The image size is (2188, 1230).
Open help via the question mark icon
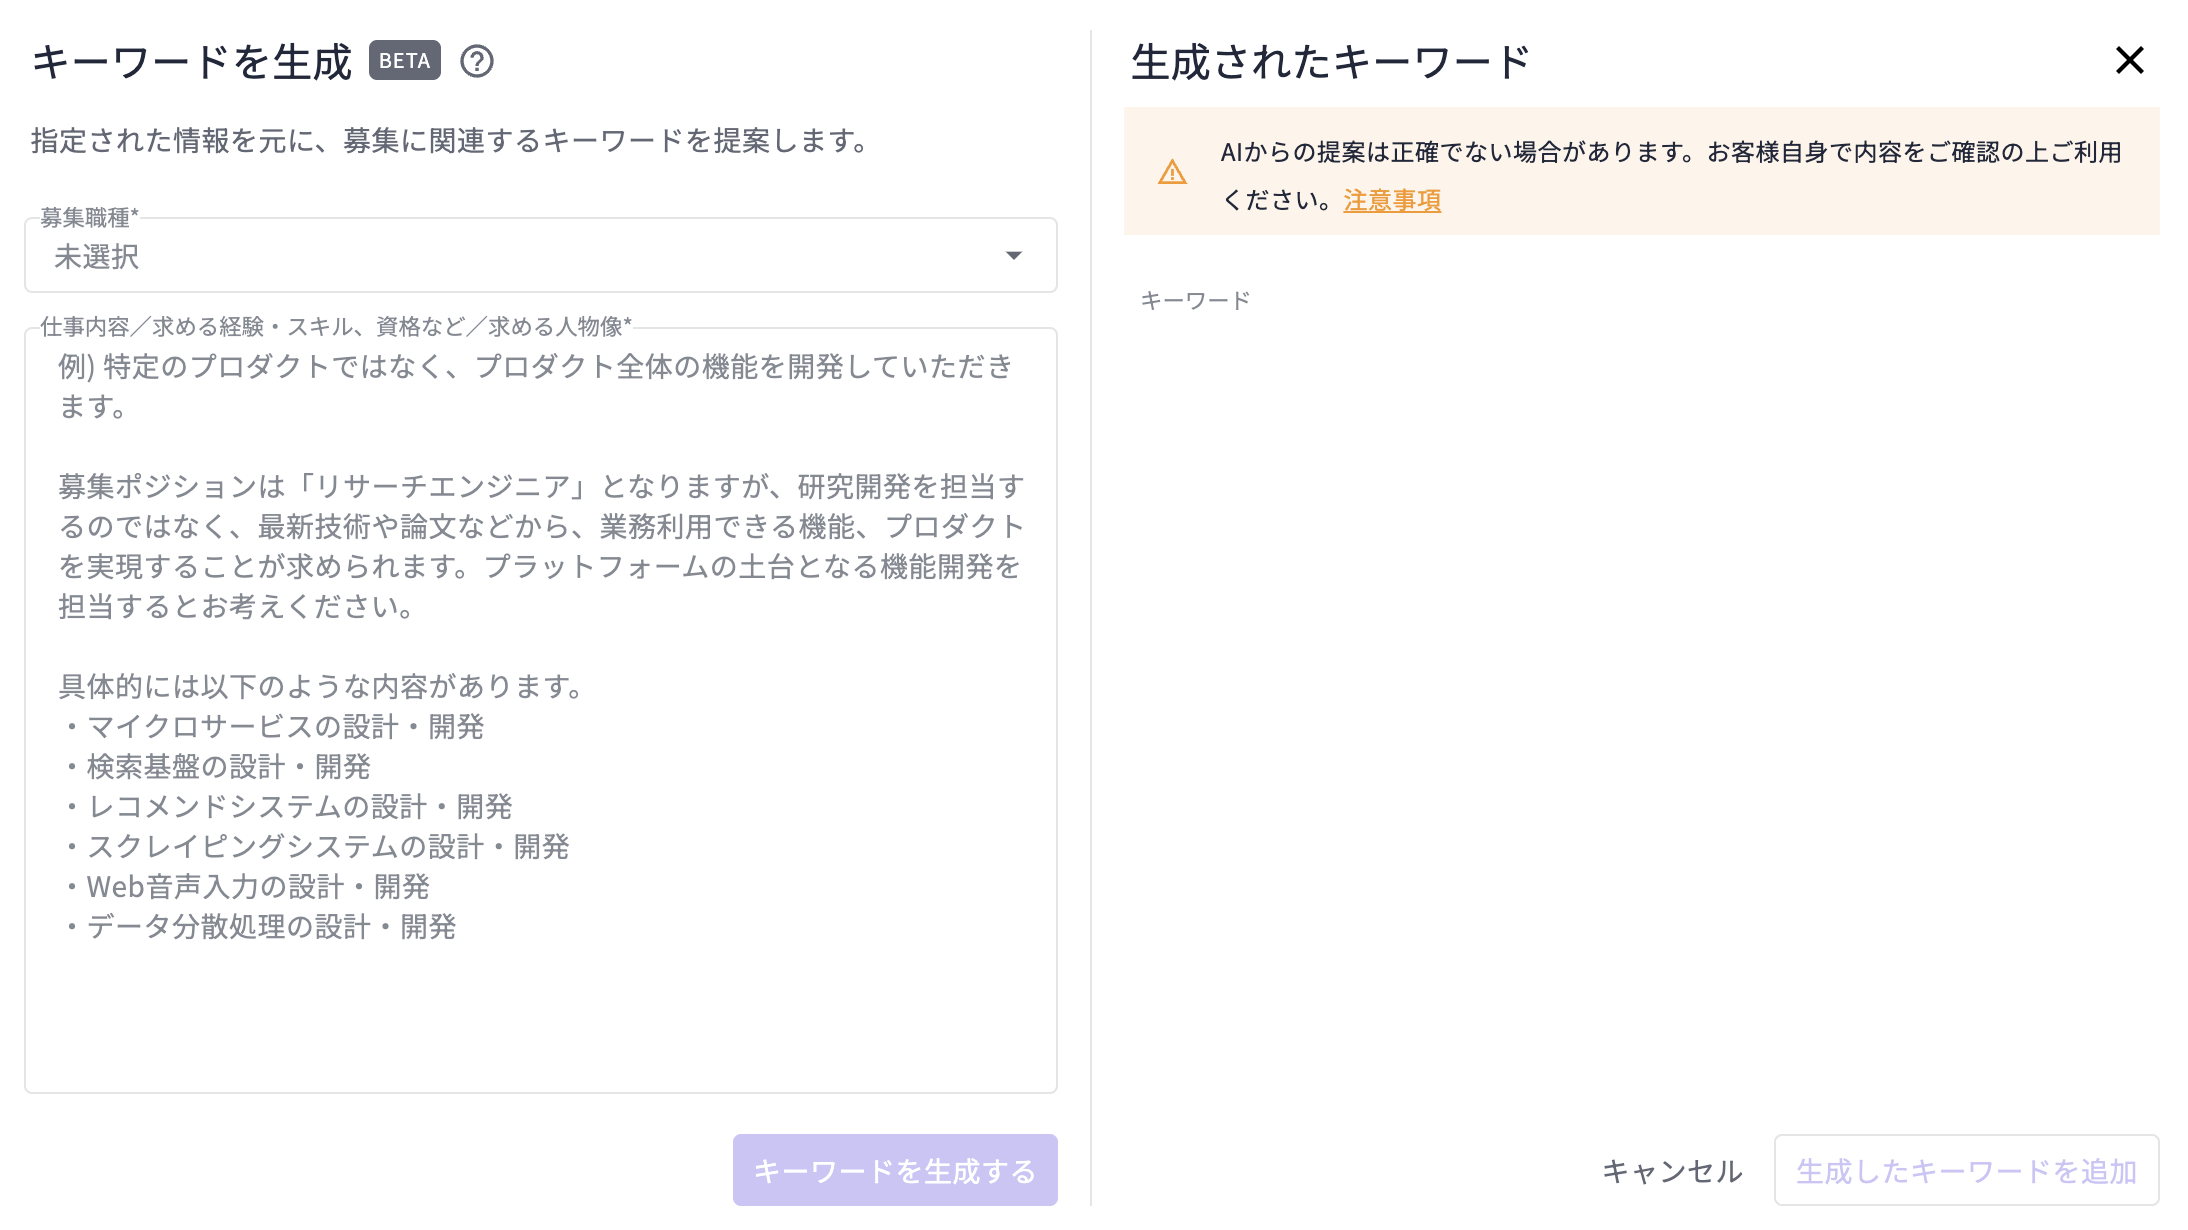coord(477,62)
